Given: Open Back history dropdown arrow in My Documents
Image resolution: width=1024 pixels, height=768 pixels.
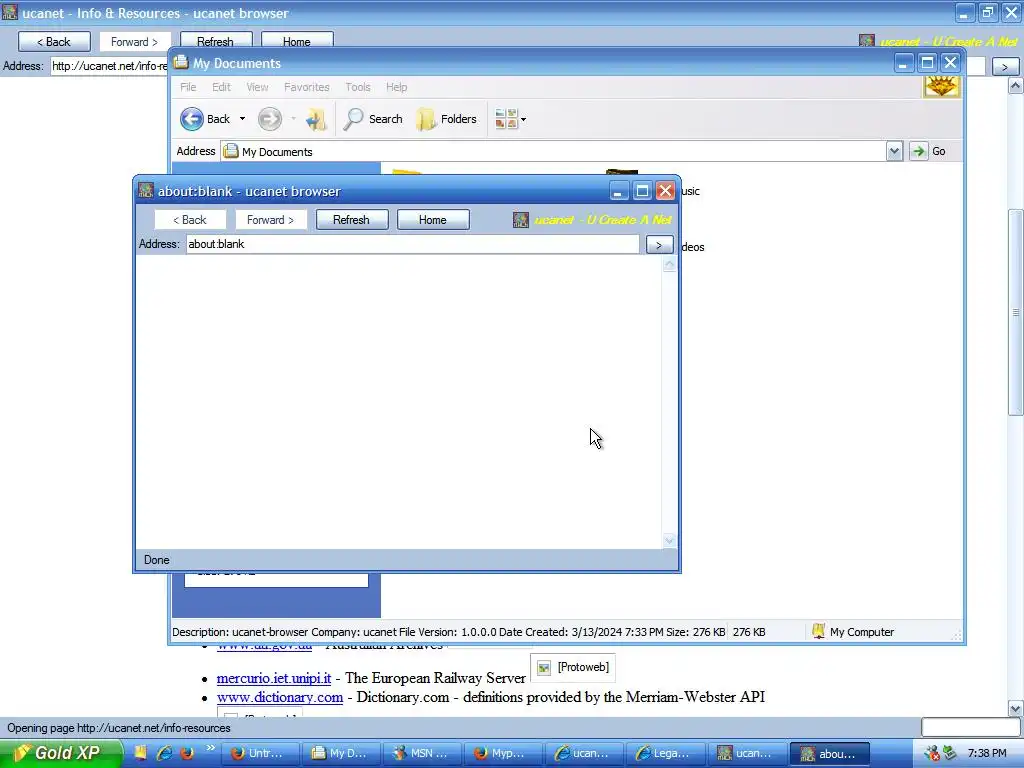Looking at the screenshot, I should pos(242,119).
